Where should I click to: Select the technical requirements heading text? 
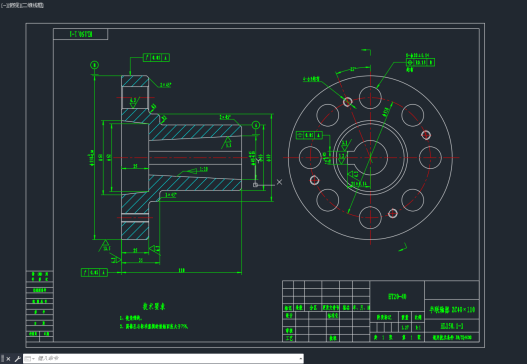pos(154,306)
